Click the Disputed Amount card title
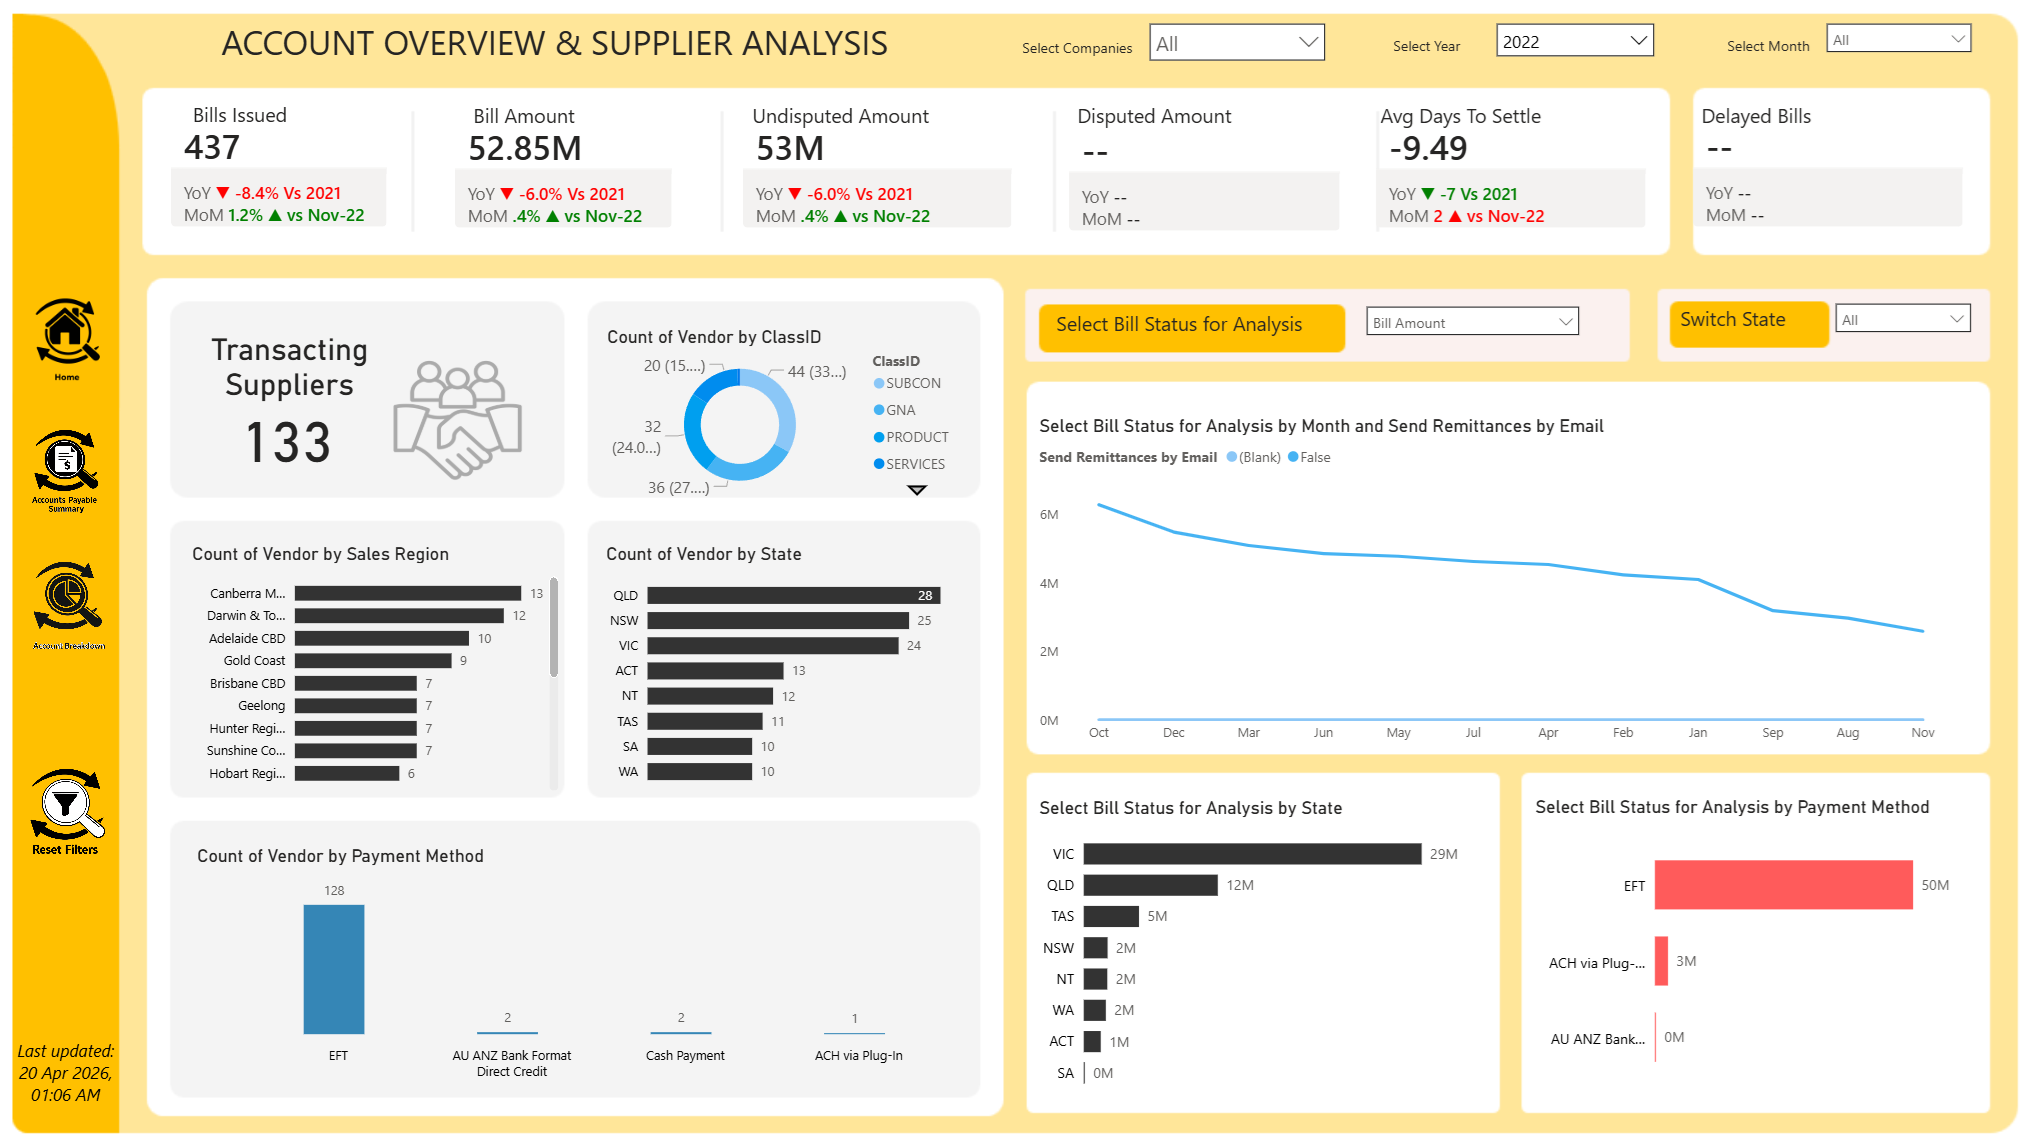Image resolution: width=2021 pixels, height=1142 pixels. click(1154, 116)
